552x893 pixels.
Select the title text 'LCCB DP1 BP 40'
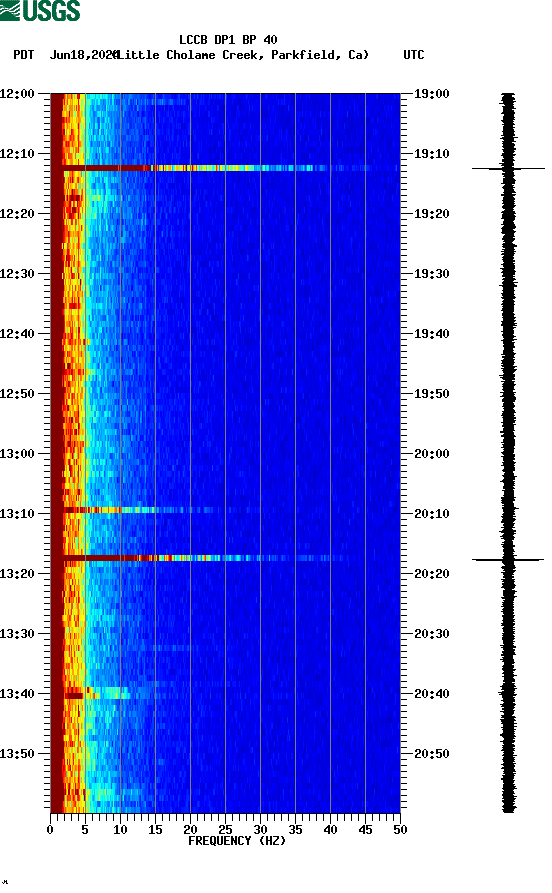pyautogui.click(x=228, y=40)
